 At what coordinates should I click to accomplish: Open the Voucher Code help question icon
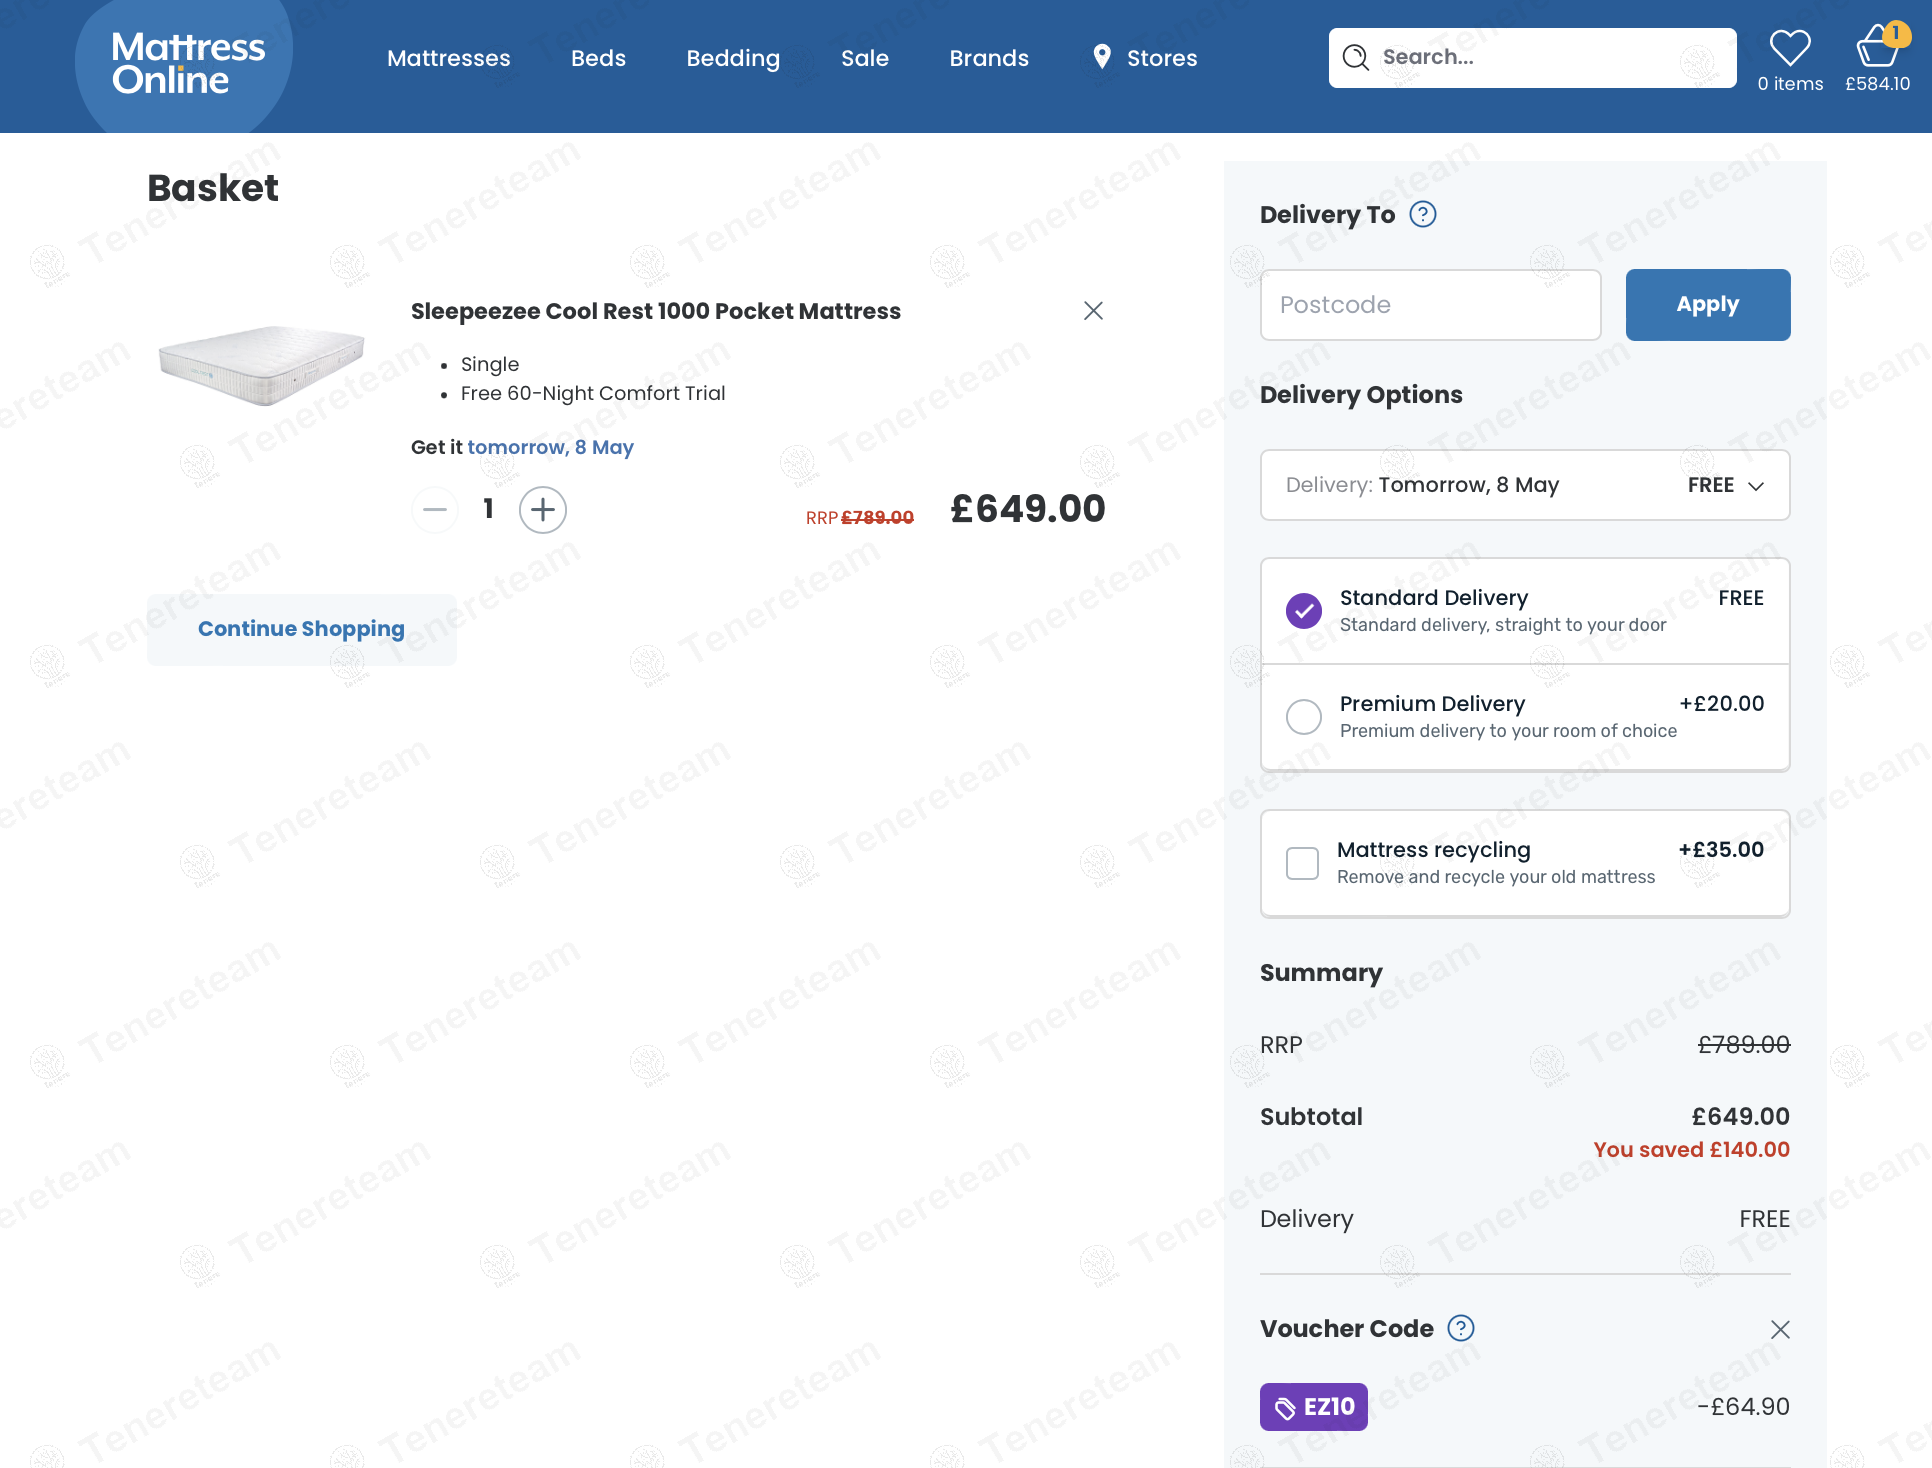click(x=1461, y=1328)
